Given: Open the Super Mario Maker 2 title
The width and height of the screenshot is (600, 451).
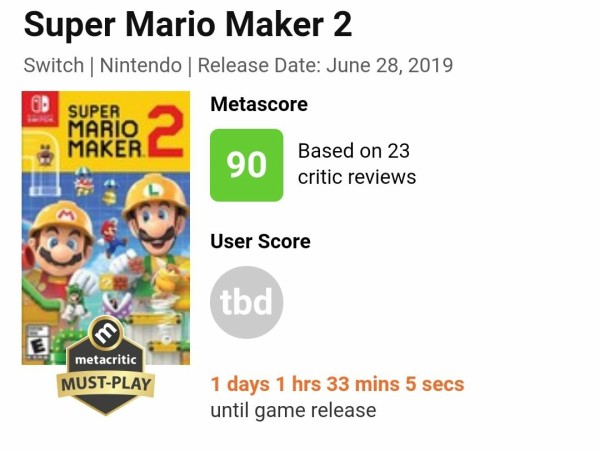Looking at the screenshot, I should tap(188, 24).
